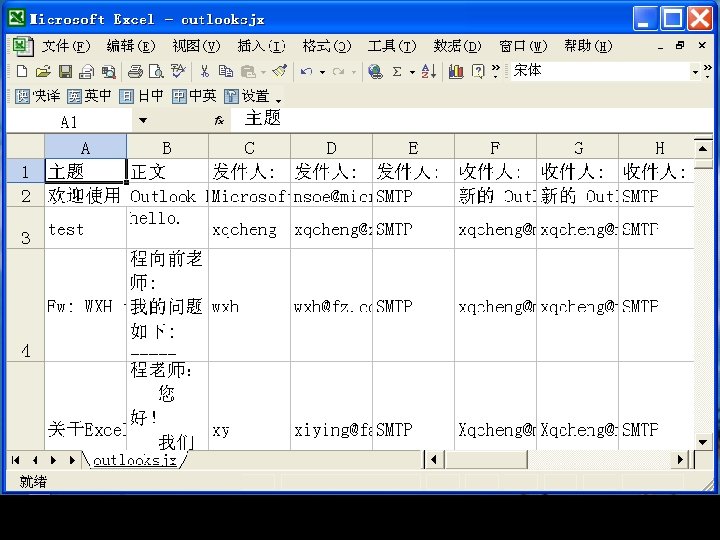
Task: Click the 快译 translation icon
Action: click(37, 96)
